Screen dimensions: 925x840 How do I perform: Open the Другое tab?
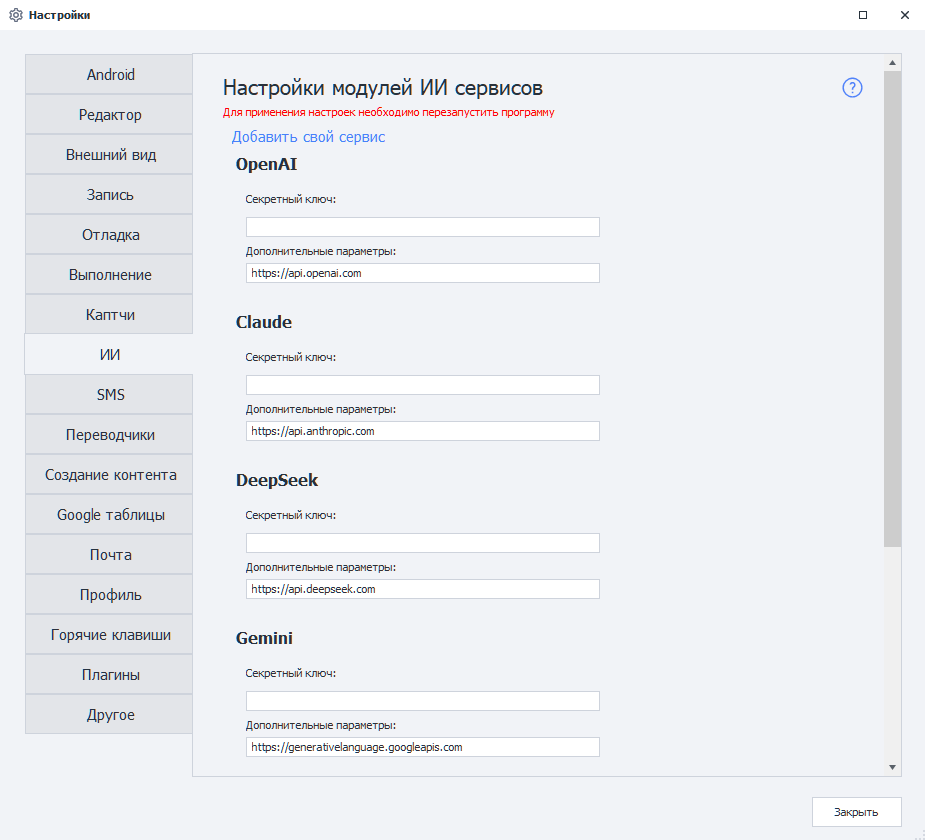[x=109, y=715]
